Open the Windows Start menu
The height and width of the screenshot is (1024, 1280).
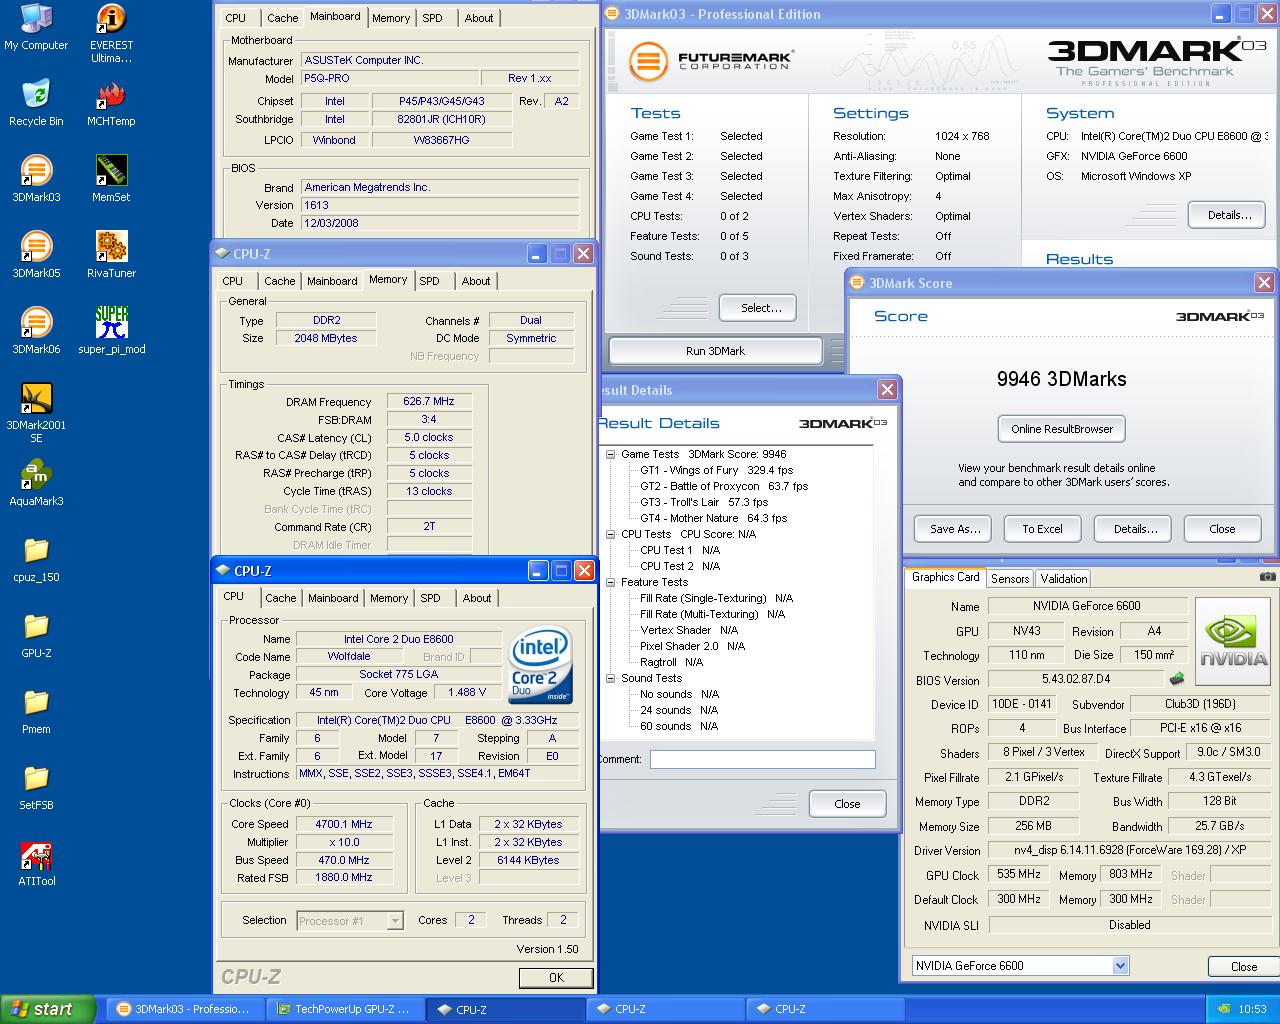tap(48, 1009)
